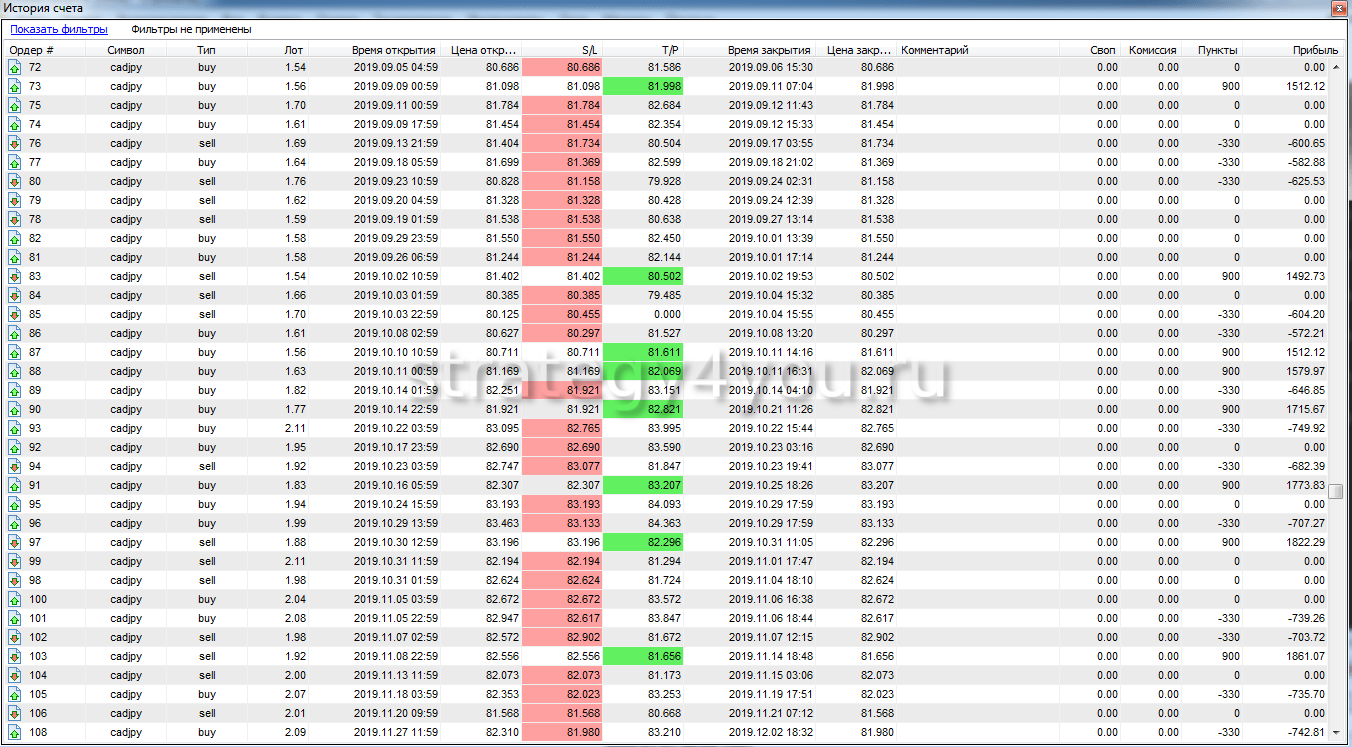The width and height of the screenshot is (1352, 747).
Task: Click the buy icon for order 108
Action: click(x=15, y=732)
